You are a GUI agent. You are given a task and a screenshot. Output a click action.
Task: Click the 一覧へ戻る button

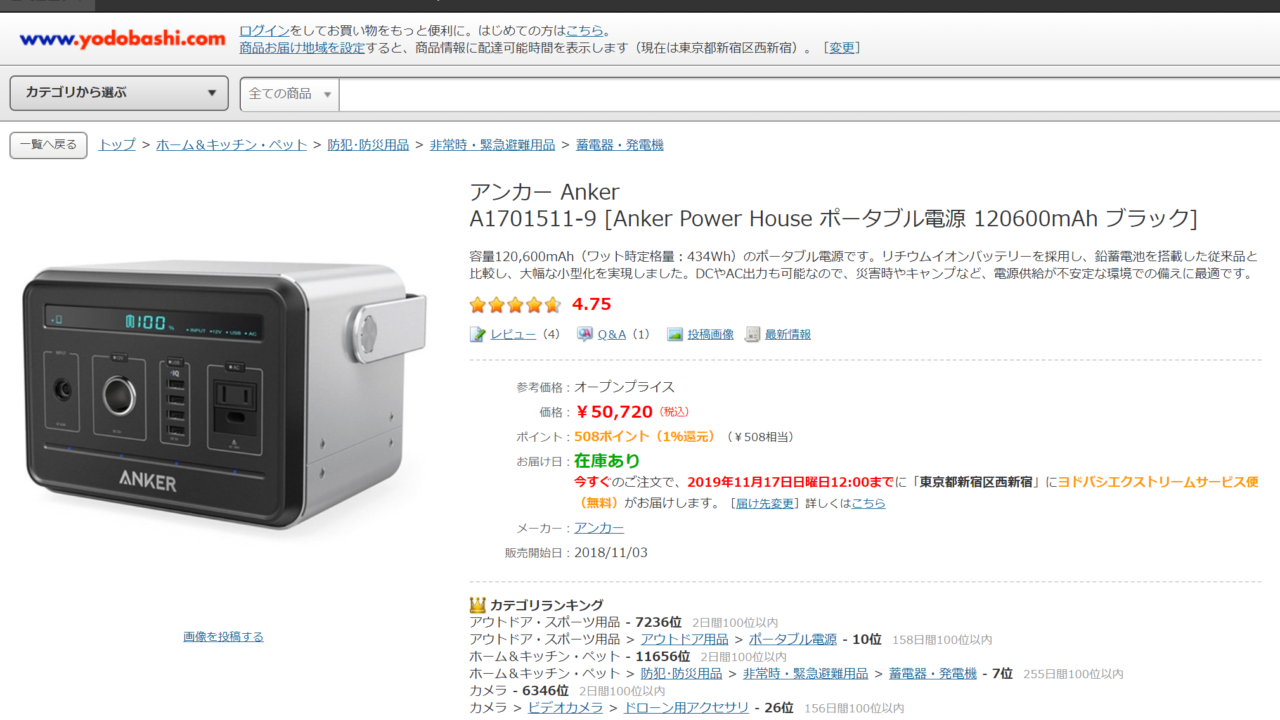(48, 145)
